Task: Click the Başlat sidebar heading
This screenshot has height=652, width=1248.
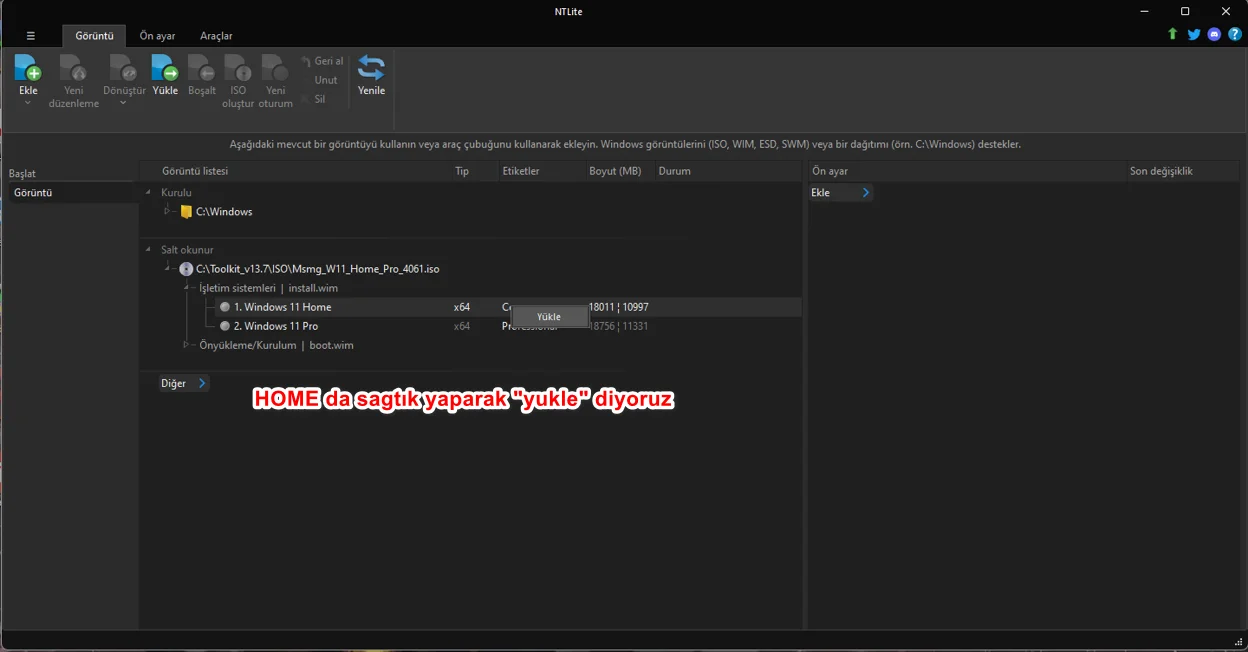Action: [x=22, y=174]
